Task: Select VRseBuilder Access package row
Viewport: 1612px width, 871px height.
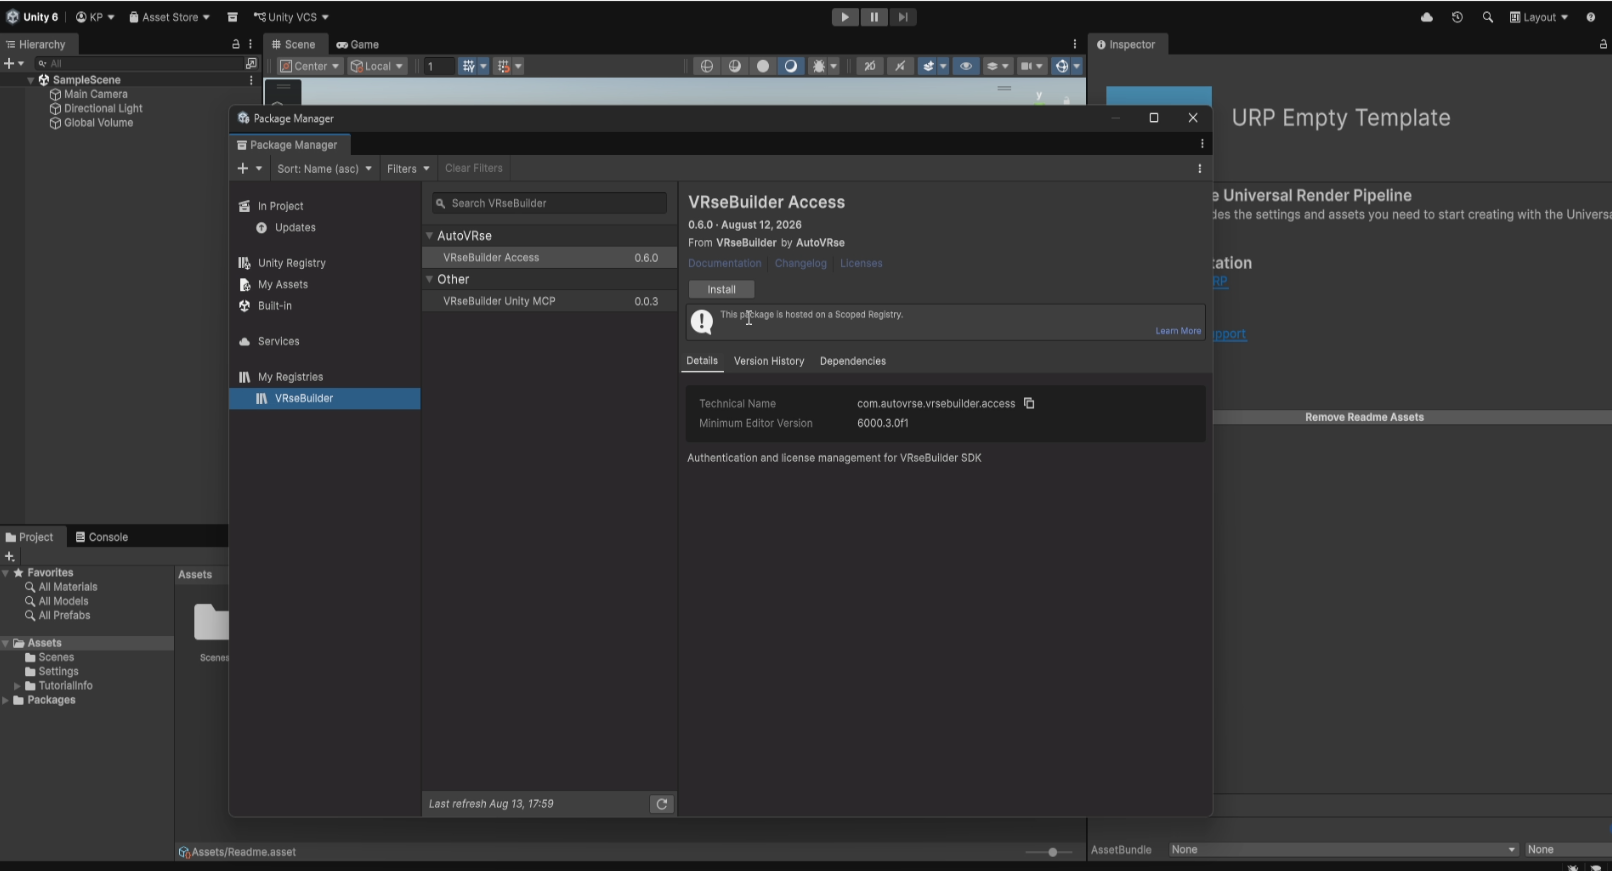Action: pos(549,258)
